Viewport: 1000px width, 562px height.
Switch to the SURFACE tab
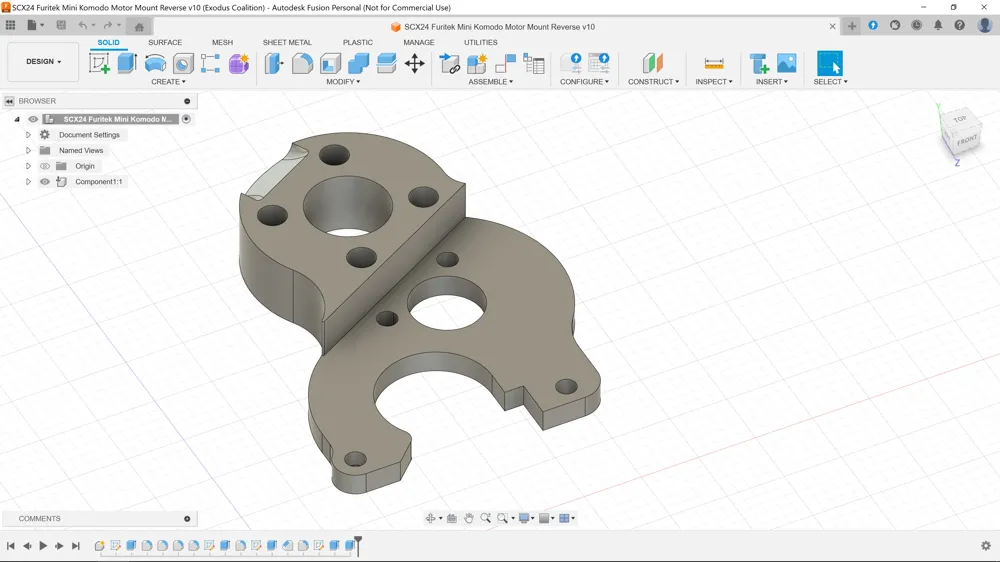165,42
